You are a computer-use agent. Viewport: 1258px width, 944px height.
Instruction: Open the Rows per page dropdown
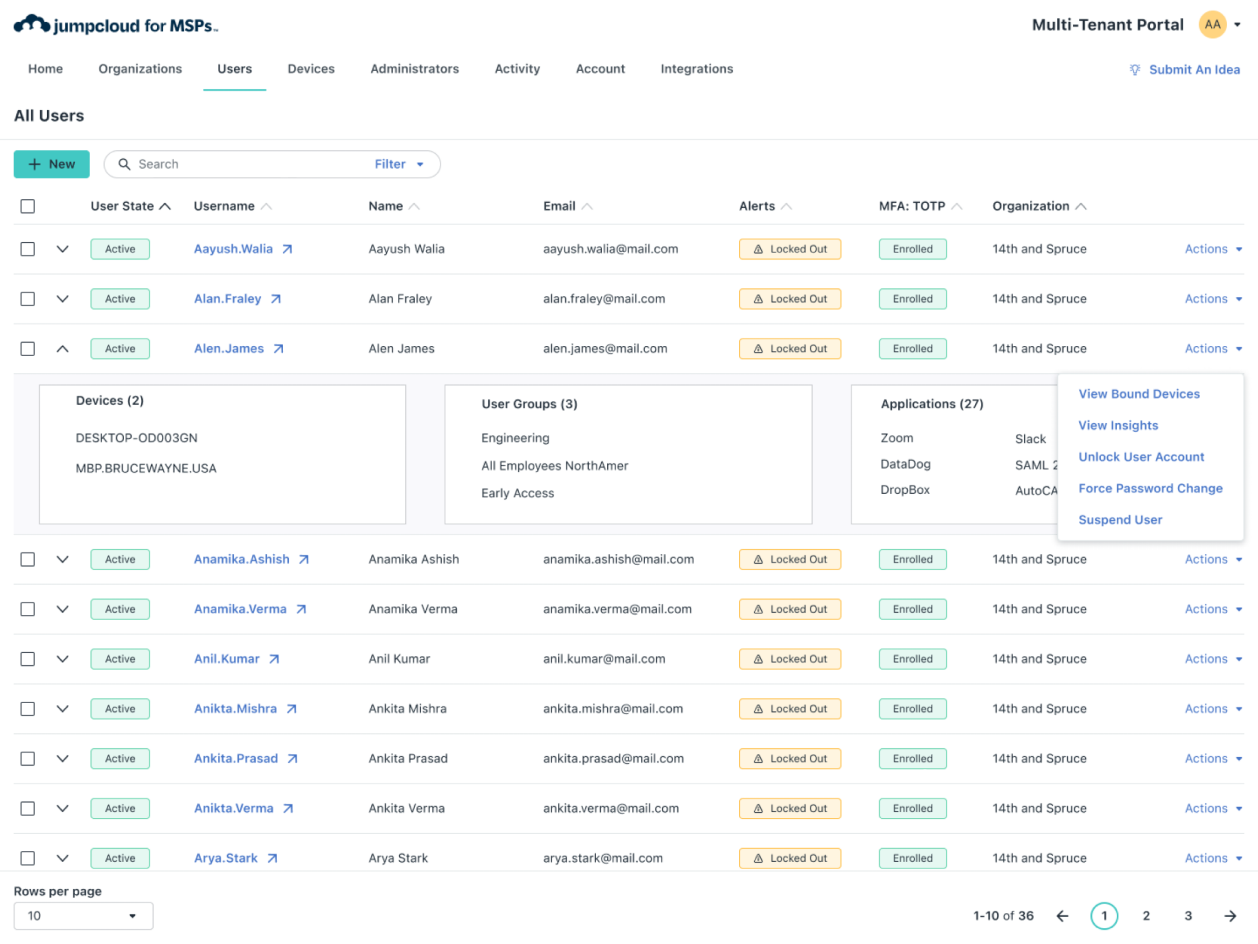coord(83,916)
